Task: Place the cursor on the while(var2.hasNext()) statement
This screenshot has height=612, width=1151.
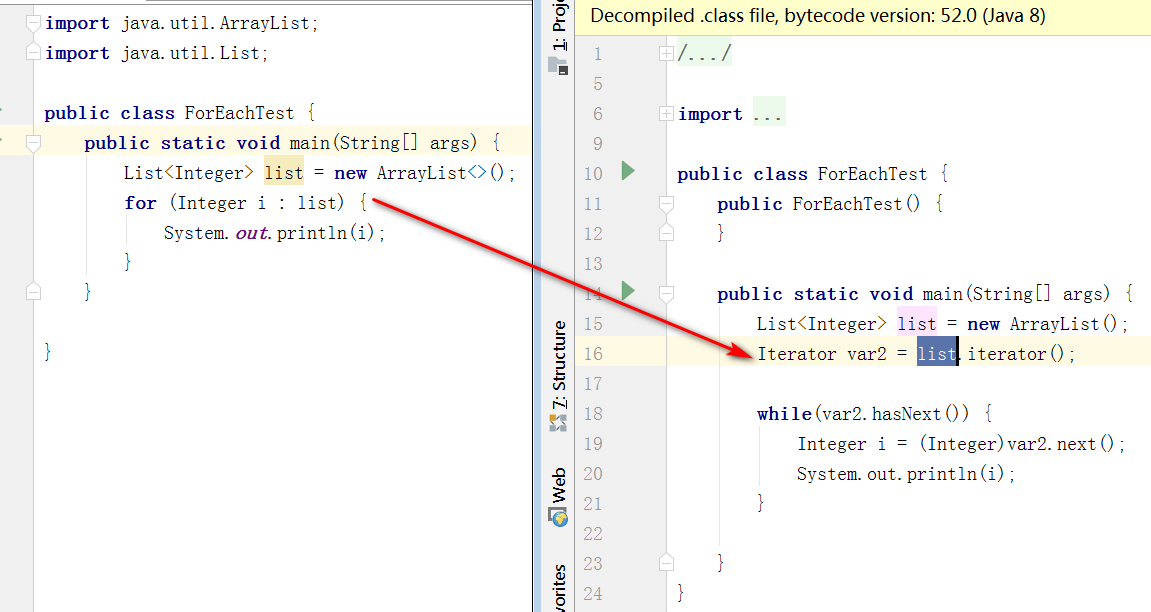Action: 850,413
